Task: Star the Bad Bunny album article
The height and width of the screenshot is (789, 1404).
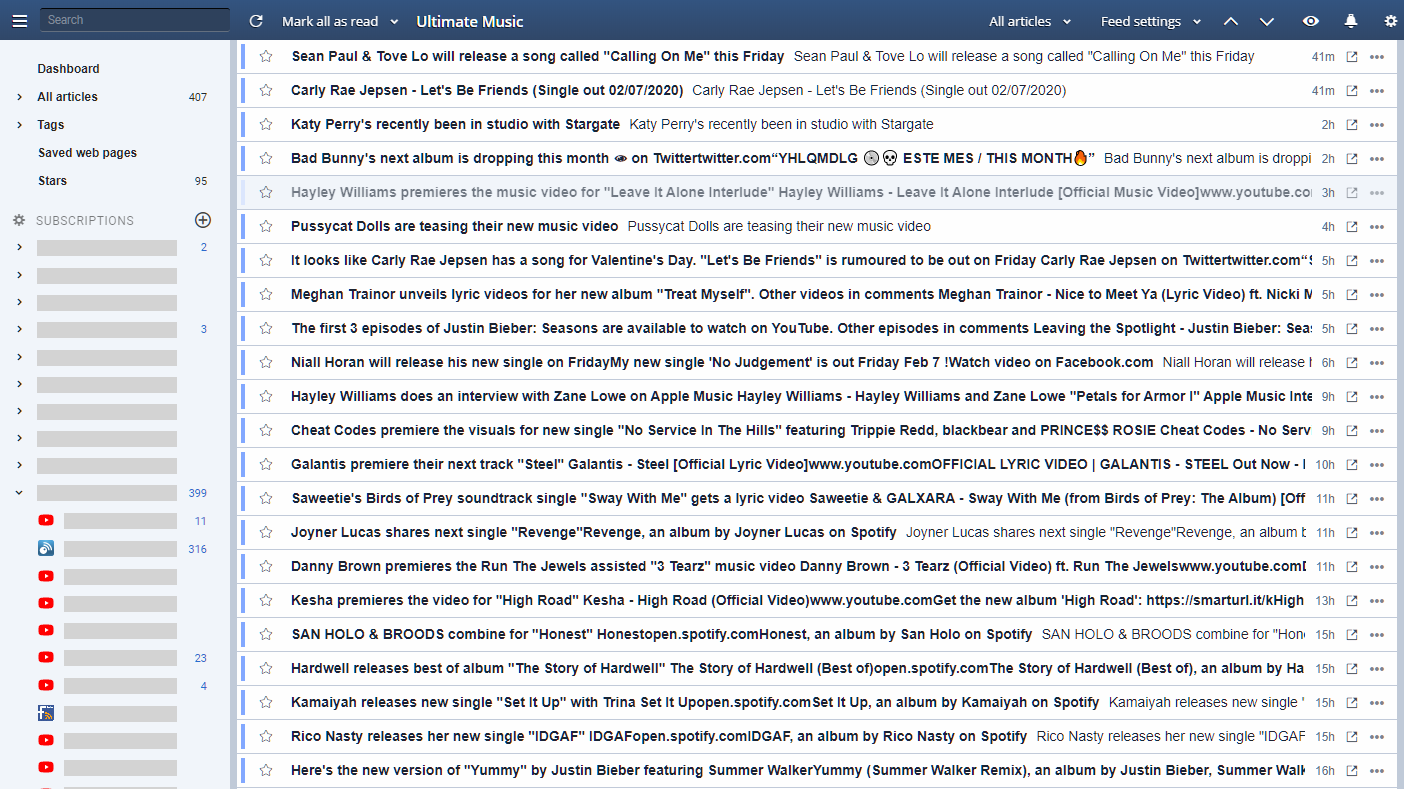Action: pos(266,158)
